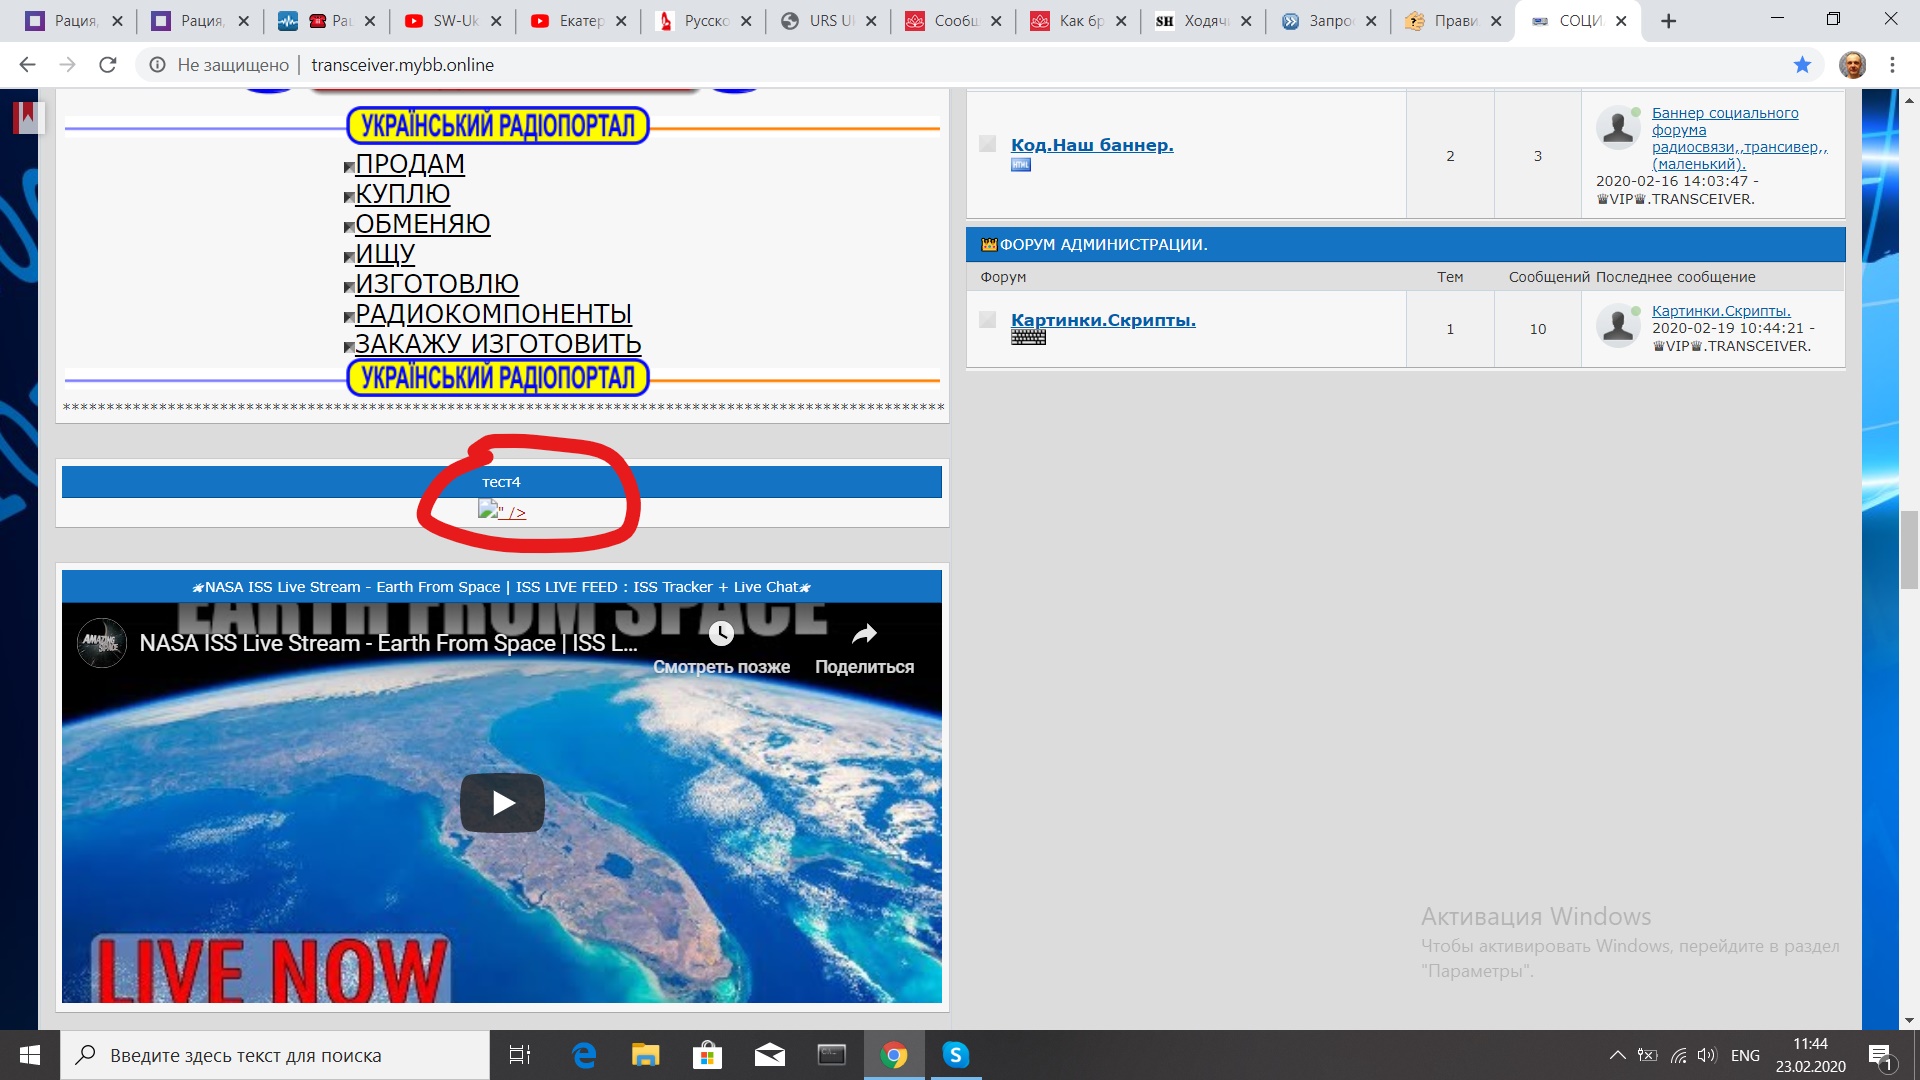The width and height of the screenshot is (1920, 1080).
Task: Open the ИЗГОТОВЛЮ link
Action: click(436, 284)
